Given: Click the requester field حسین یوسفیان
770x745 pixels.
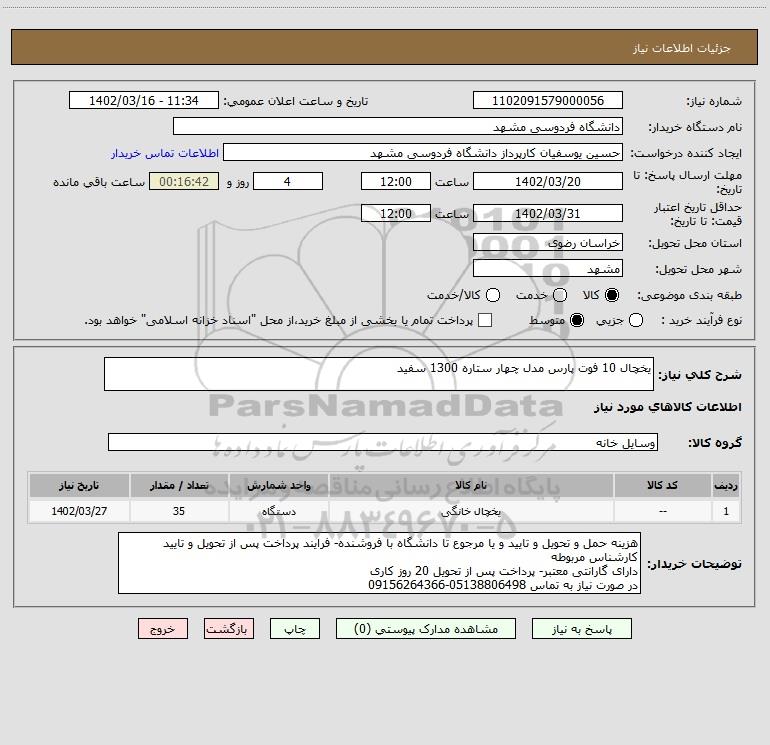Looking at the screenshot, I should 423,153.
